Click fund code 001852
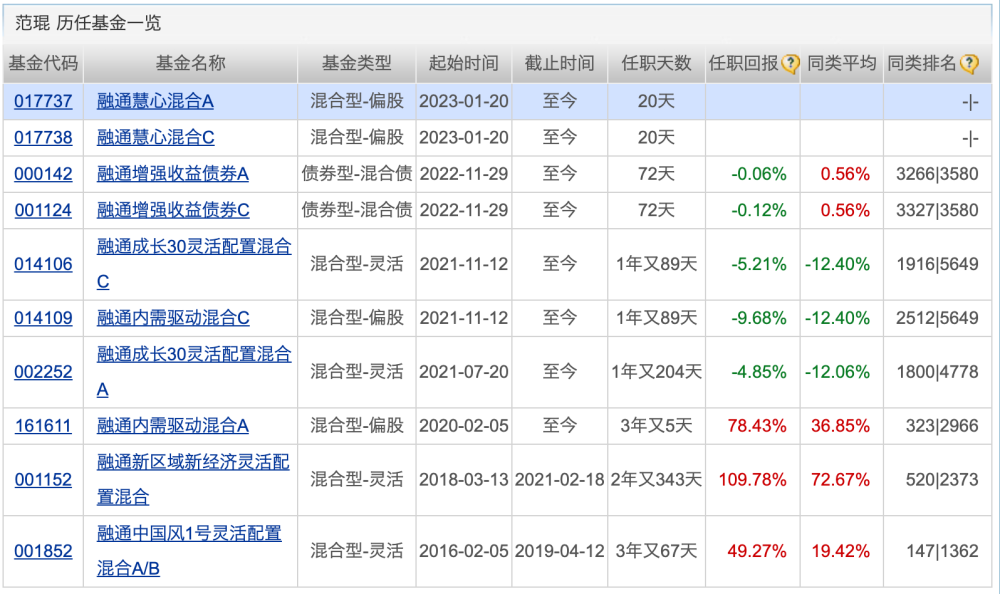Viewport: 1000px width, 594px height. tap(43, 551)
